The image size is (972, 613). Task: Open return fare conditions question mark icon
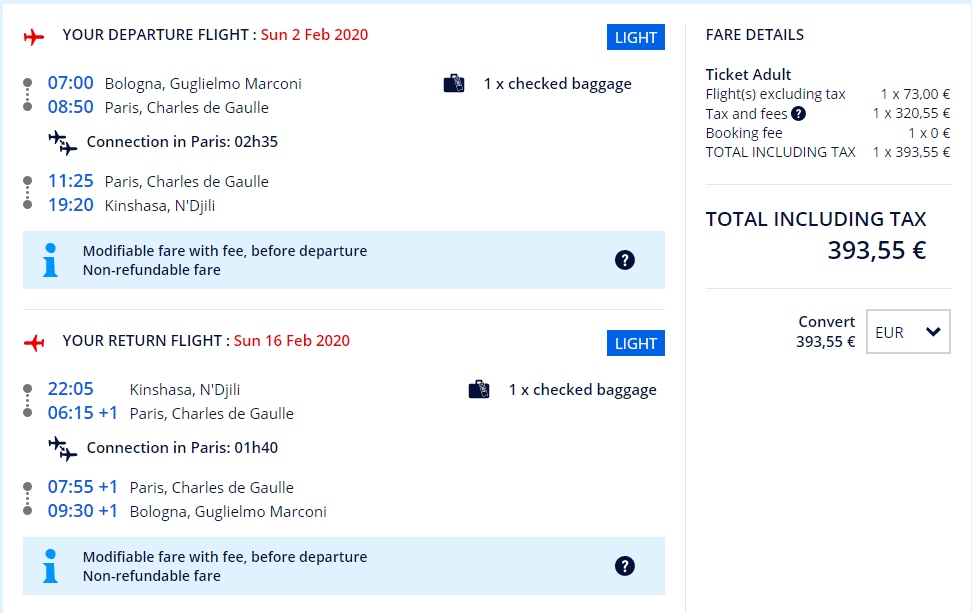coord(625,566)
